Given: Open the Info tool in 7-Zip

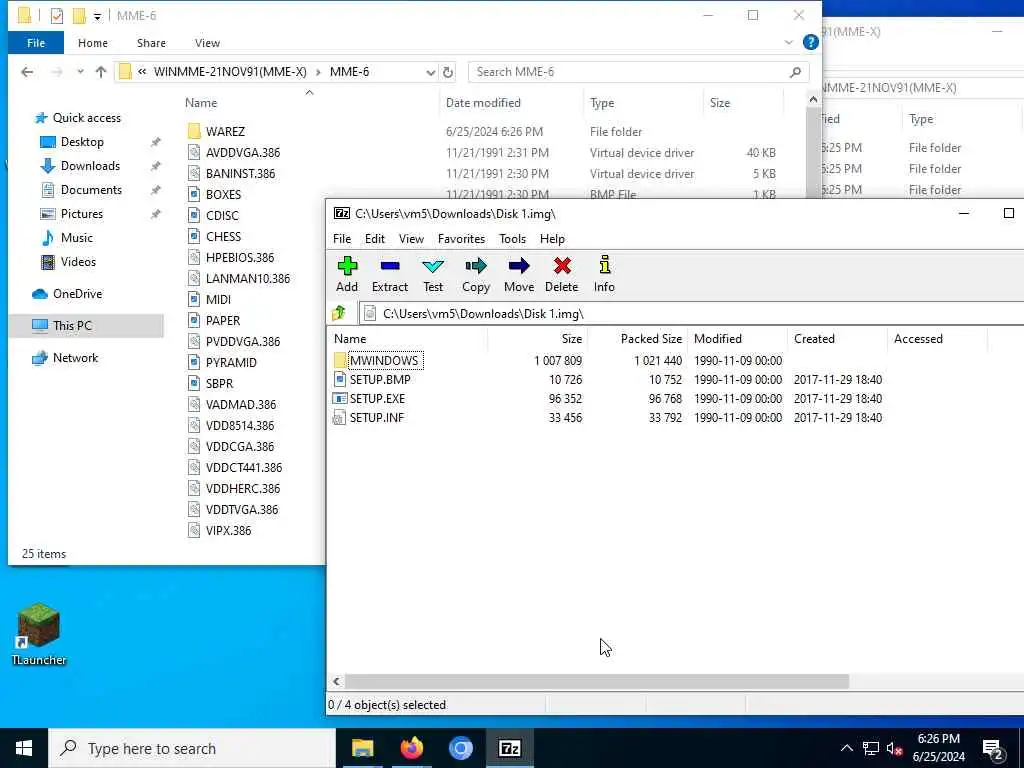Looking at the screenshot, I should [x=604, y=274].
